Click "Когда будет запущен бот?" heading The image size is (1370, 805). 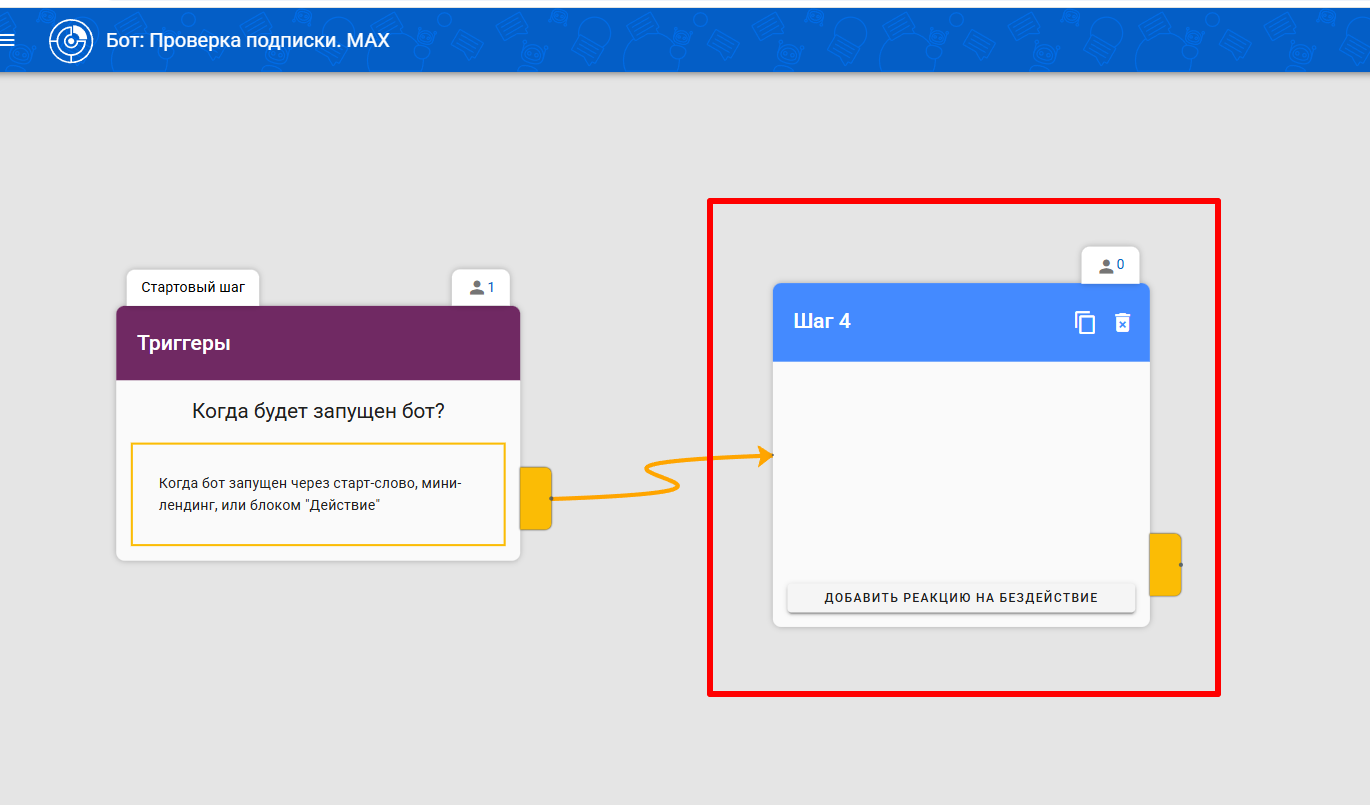pyautogui.click(x=318, y=411)
